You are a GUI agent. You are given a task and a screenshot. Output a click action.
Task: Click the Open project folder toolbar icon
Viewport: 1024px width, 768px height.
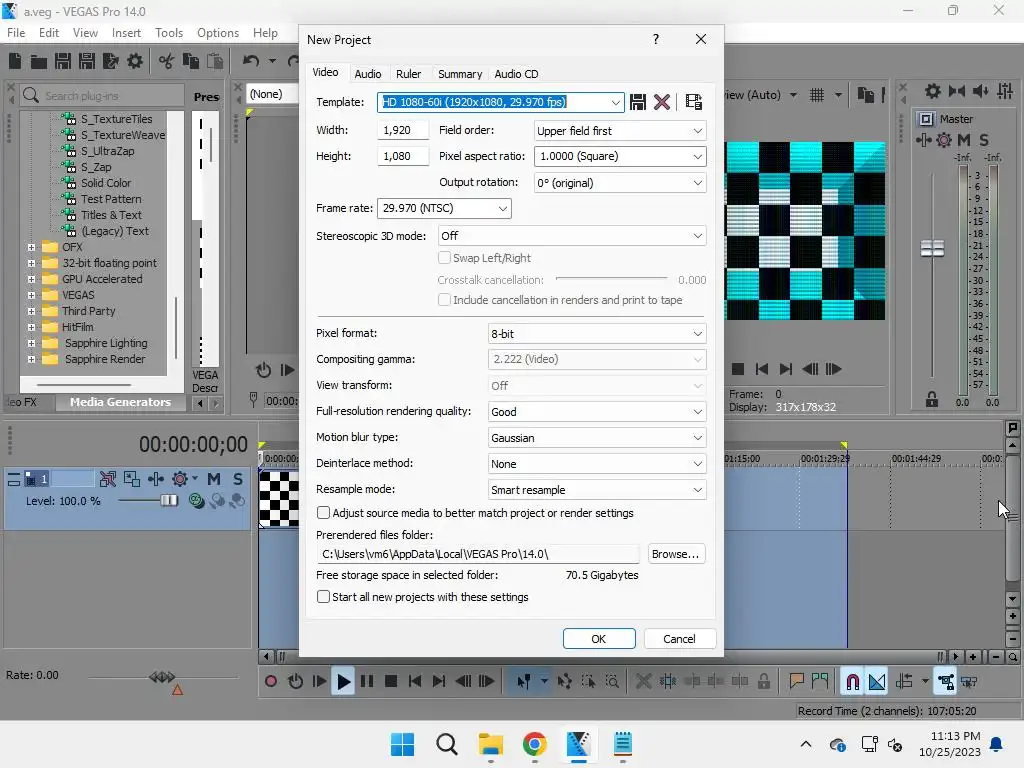click(39, 61)
